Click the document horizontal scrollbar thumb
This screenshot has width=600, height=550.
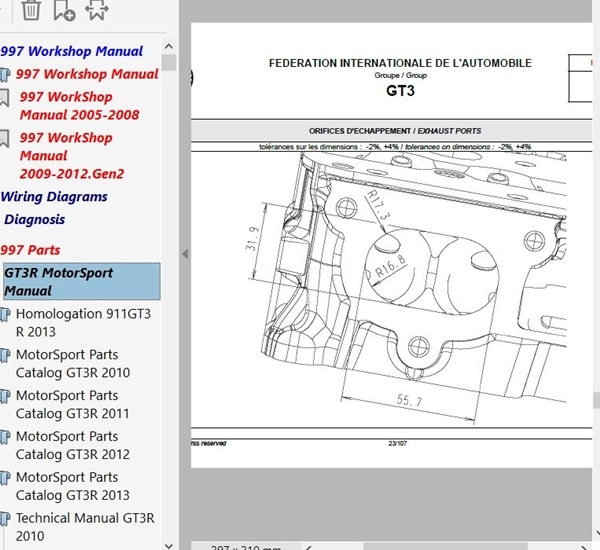pyautogui.click(x=445, y=547)
